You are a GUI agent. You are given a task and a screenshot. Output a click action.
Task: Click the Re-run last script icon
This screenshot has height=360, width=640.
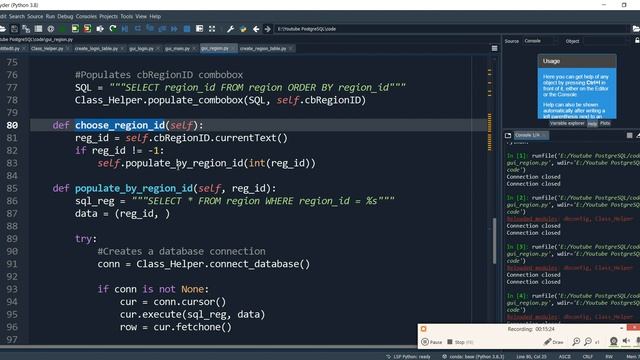click(113, 29)
